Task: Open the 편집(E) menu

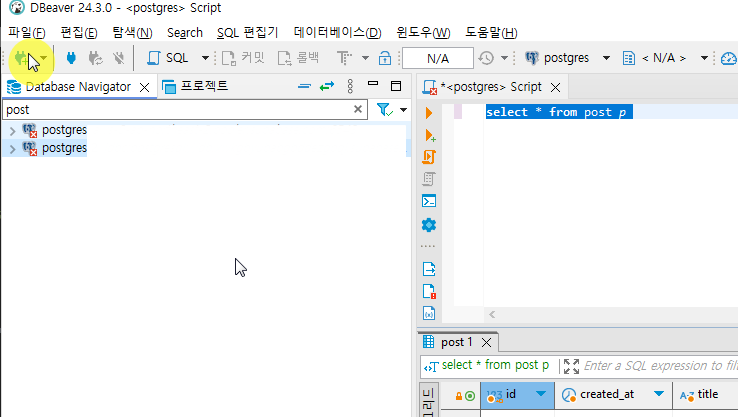Action: (x=79, y=32)
